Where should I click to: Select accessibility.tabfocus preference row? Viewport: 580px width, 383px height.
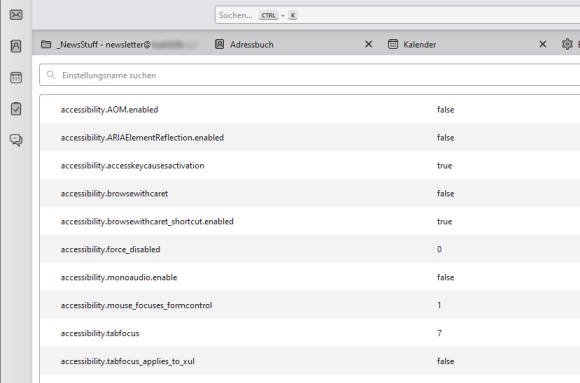pos(310,333)
